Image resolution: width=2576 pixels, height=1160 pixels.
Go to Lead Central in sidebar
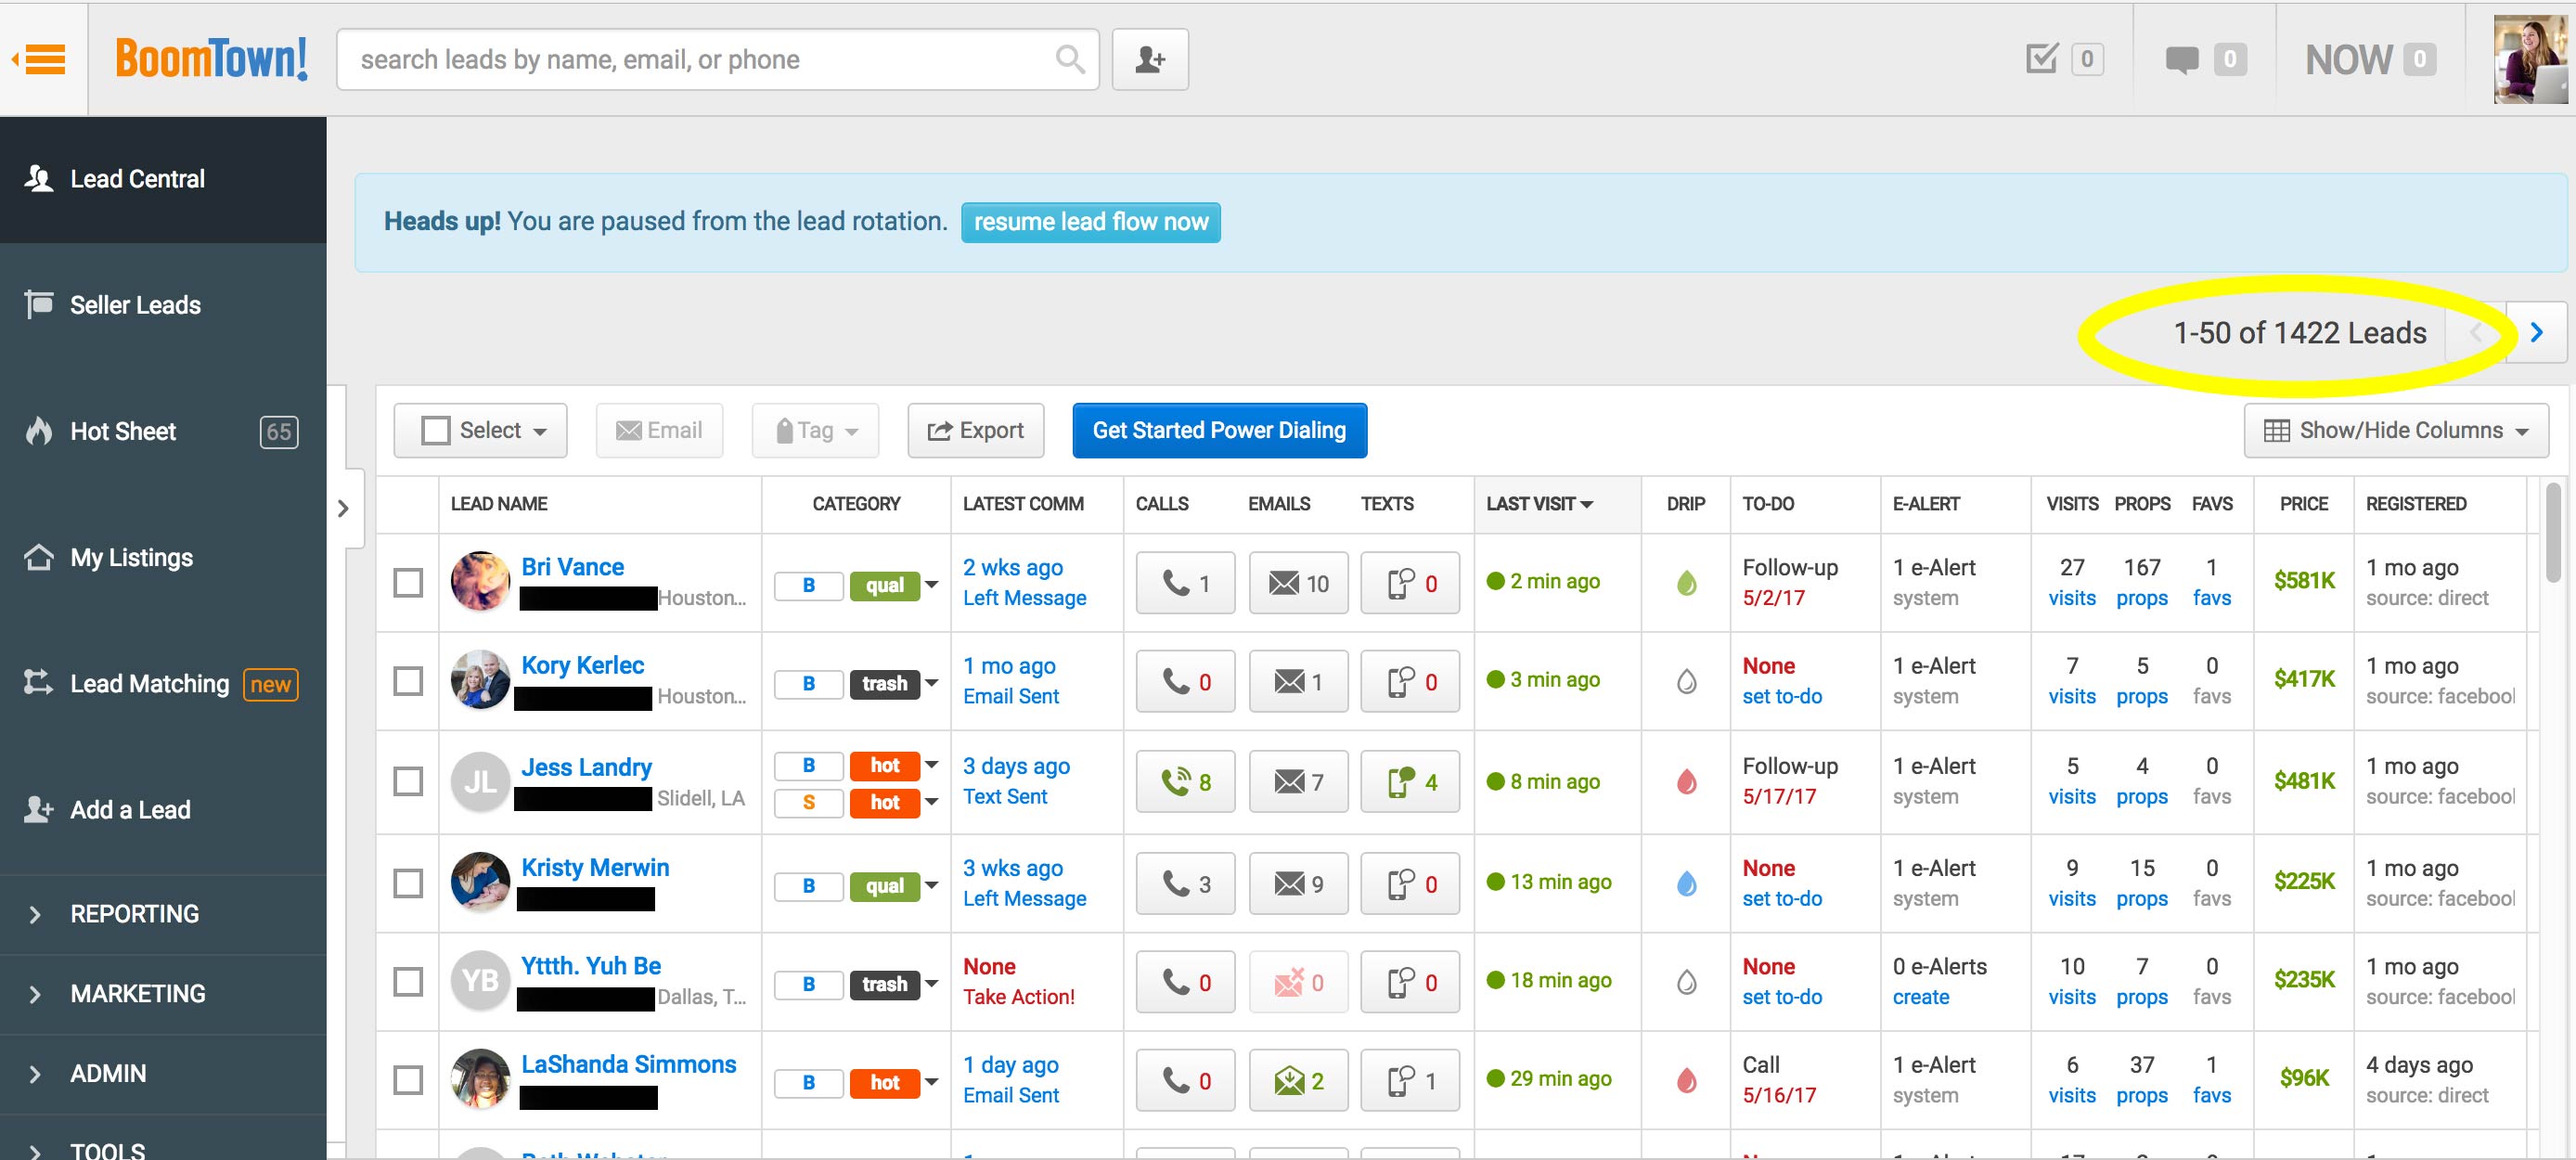click(x=163, y=180)
